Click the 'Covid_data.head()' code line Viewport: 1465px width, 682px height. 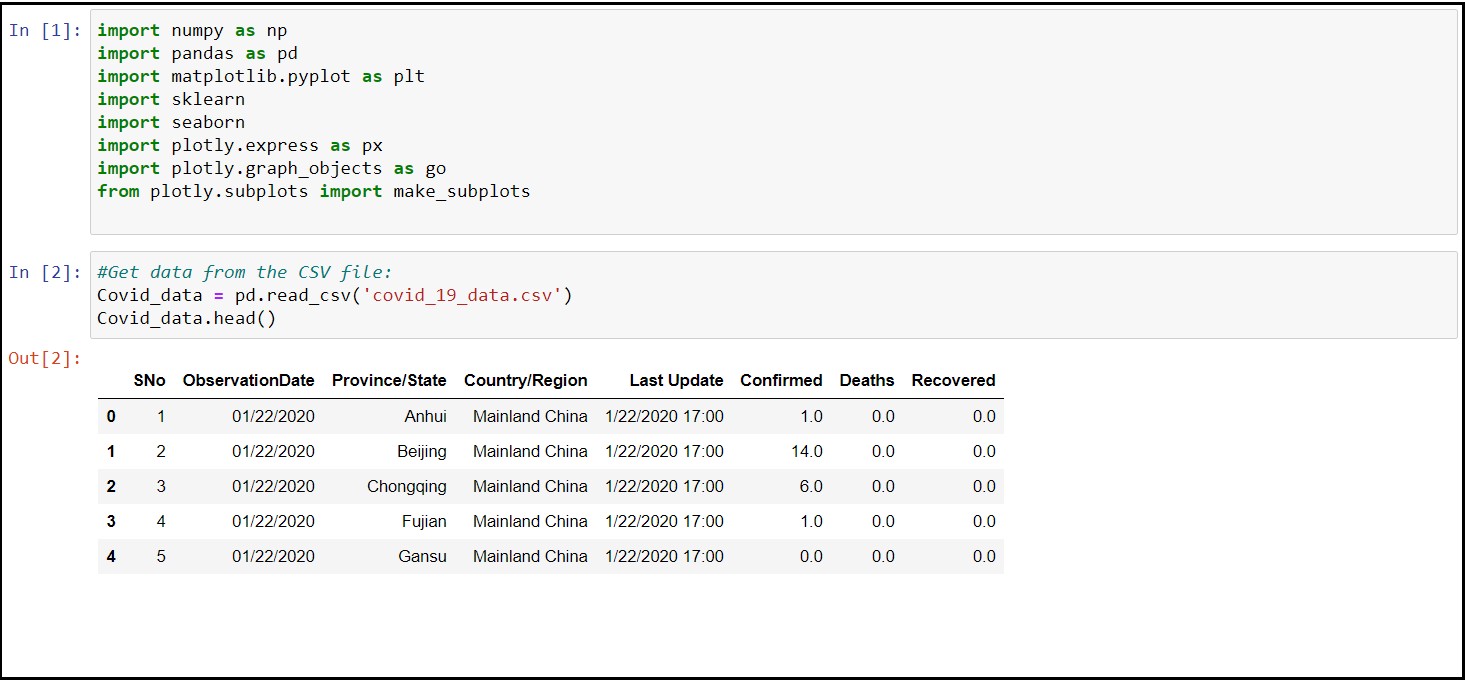click(187, 318)
